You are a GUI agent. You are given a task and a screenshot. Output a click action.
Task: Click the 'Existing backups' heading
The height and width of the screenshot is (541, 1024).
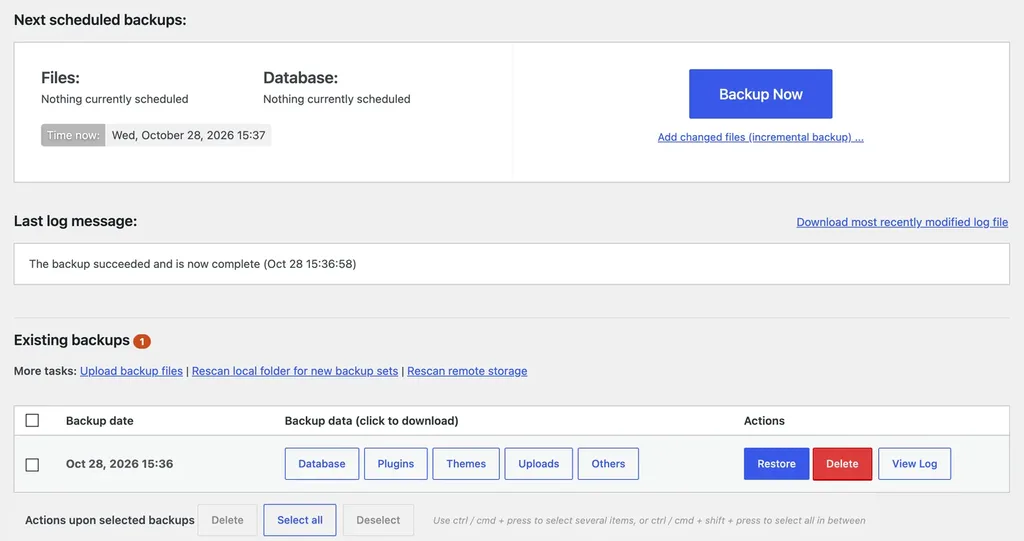pos(72,340)
